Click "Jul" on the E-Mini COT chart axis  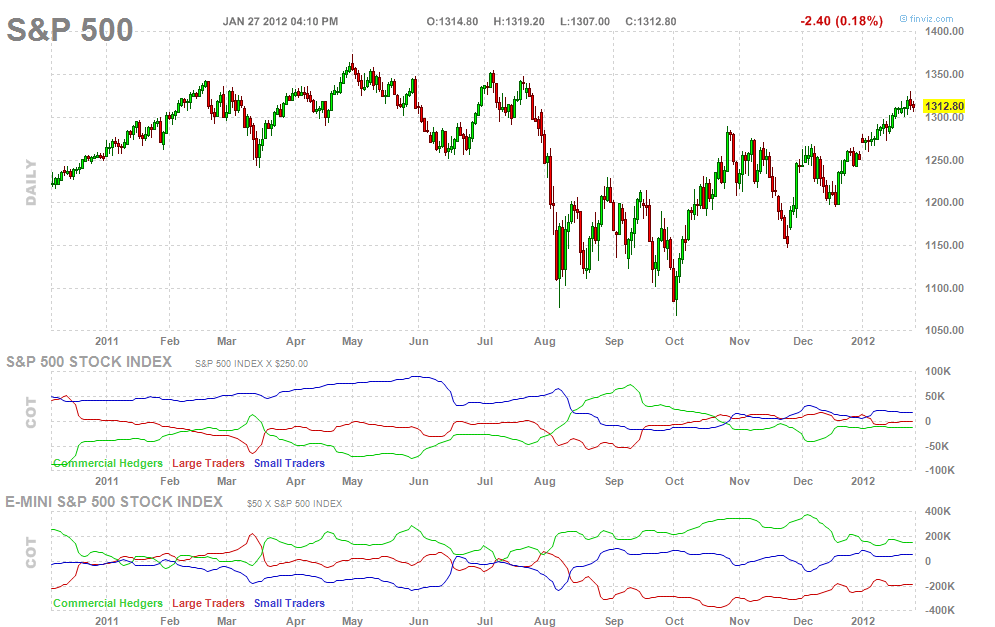point(485,621)
